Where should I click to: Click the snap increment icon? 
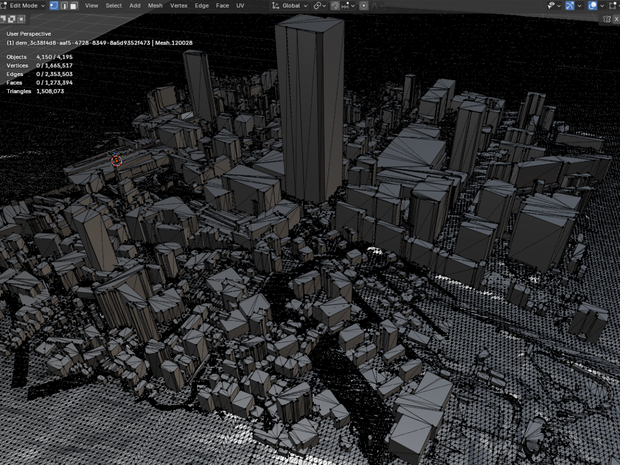(345, 6)
